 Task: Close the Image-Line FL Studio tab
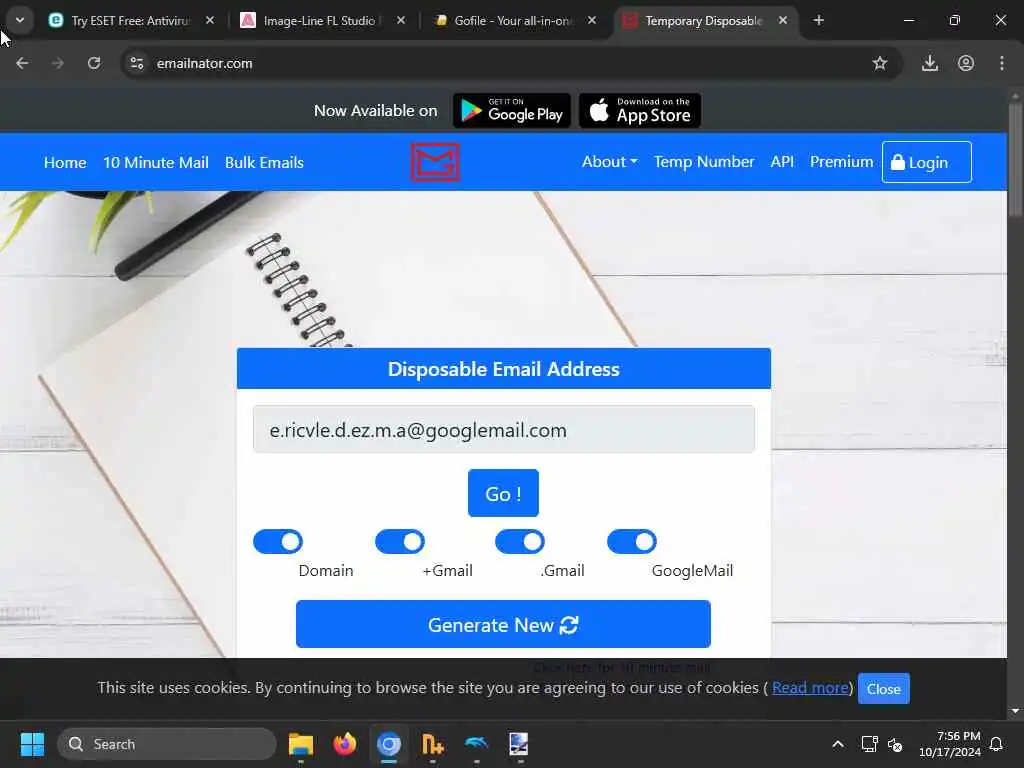(401, 20)
